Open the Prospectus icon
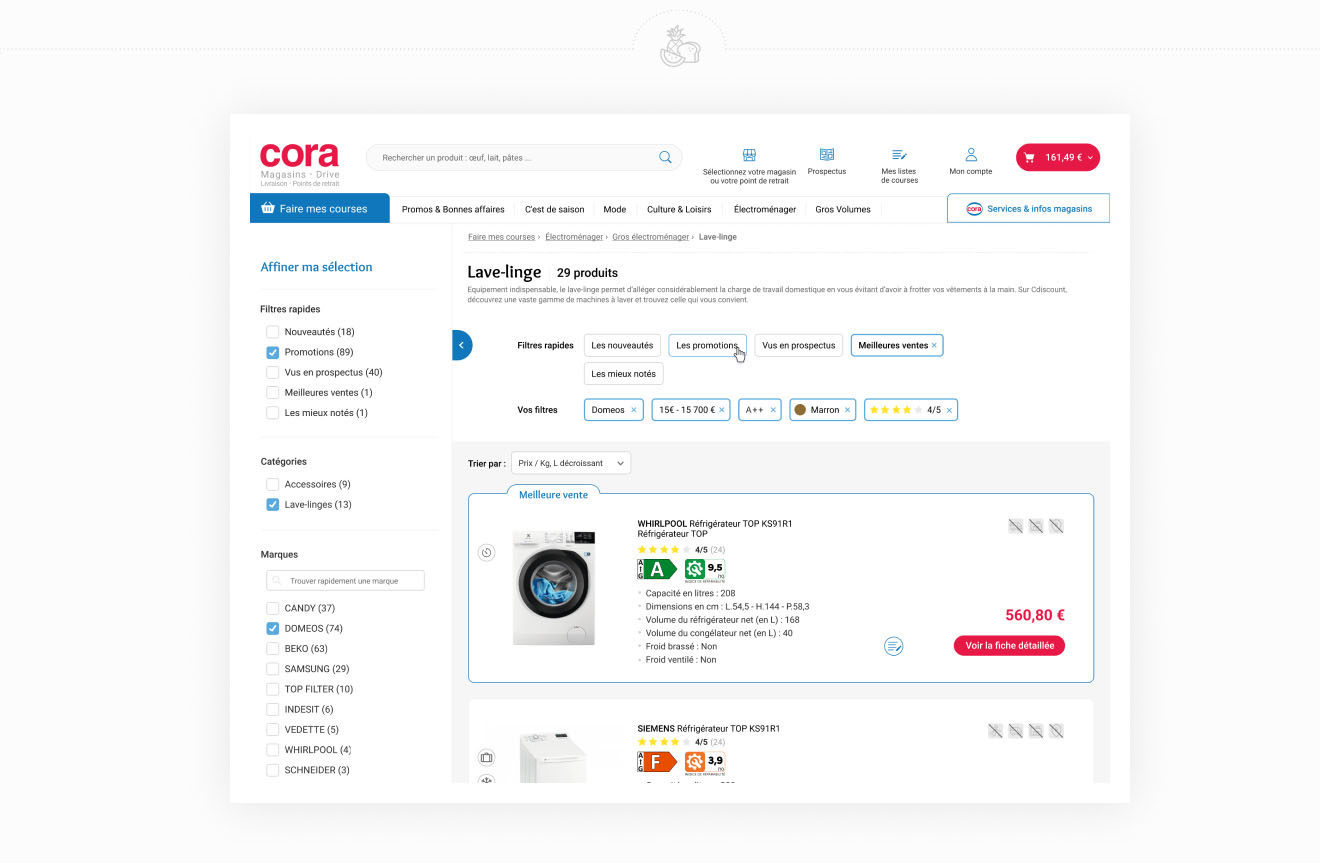 (x=827, y=155)
